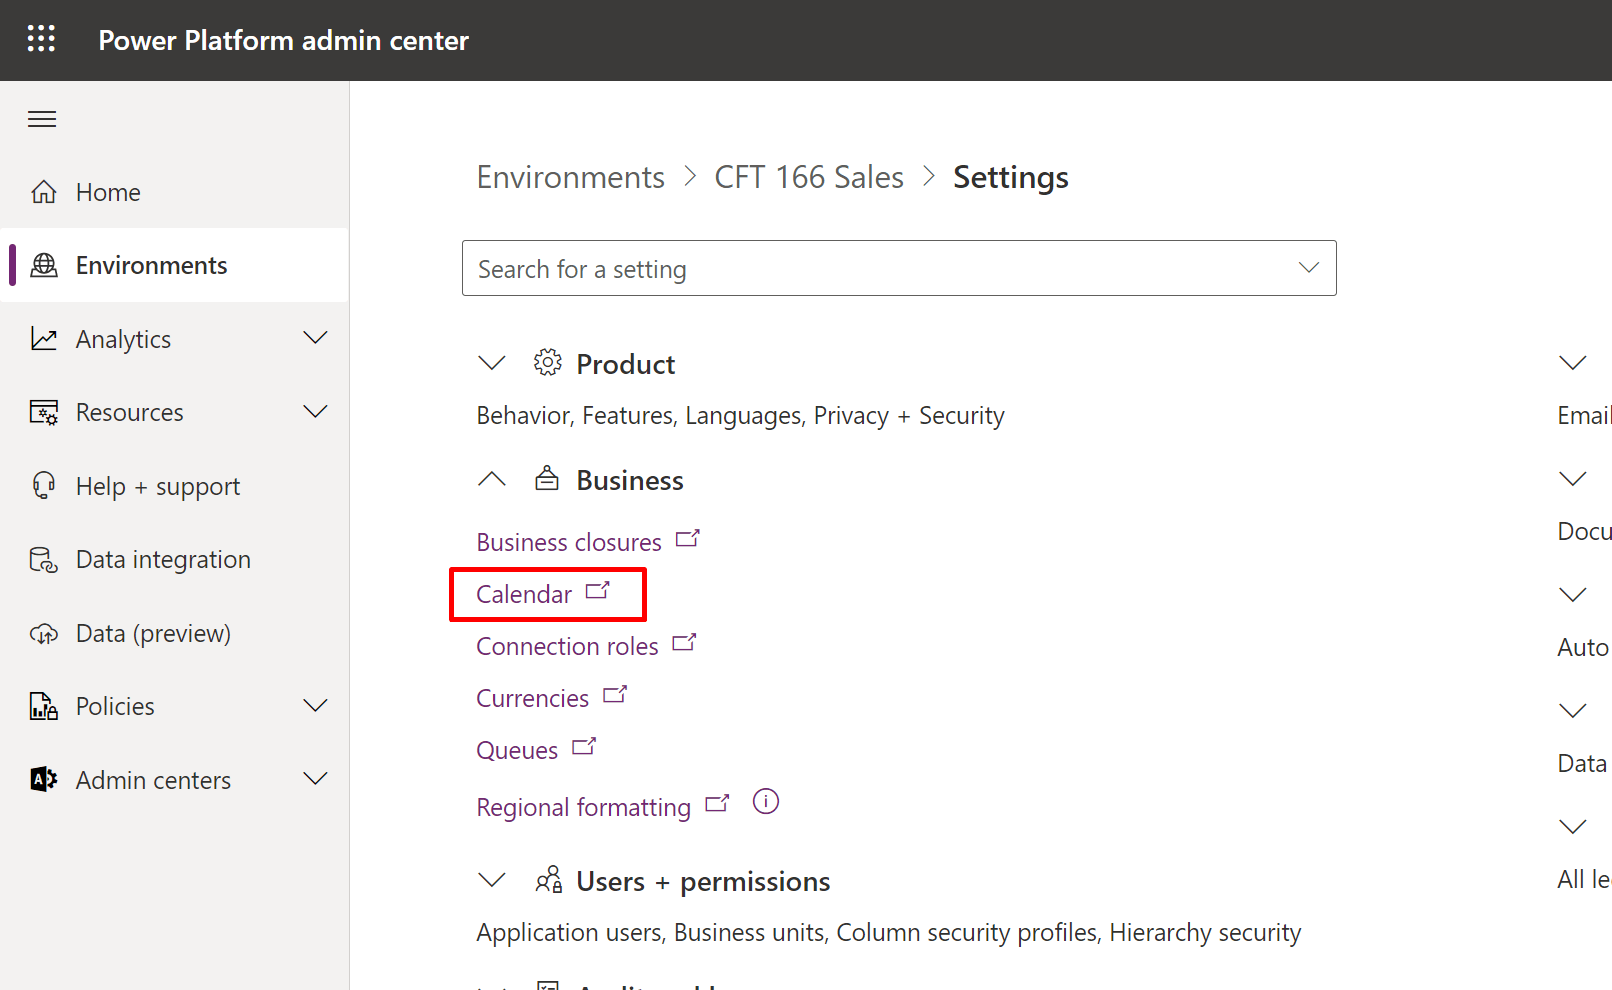Screen dimensions: 1612x990
Task: Click the Business briefcase icon
Action: 547,478
